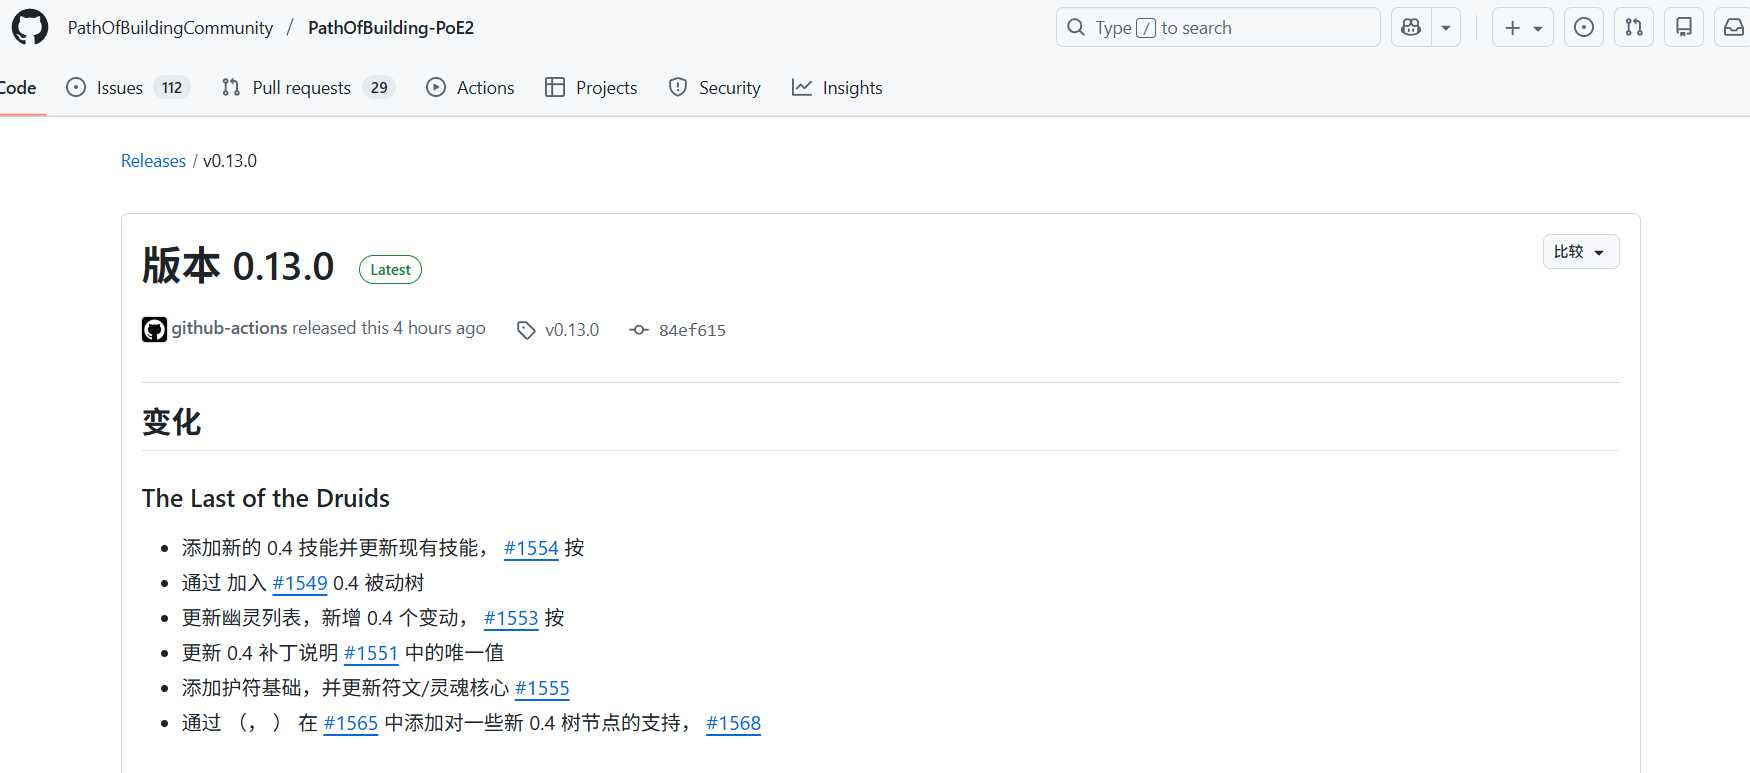
Task: Open the PathOfBuildingCommunity organization link
Action: click(170, 28)
